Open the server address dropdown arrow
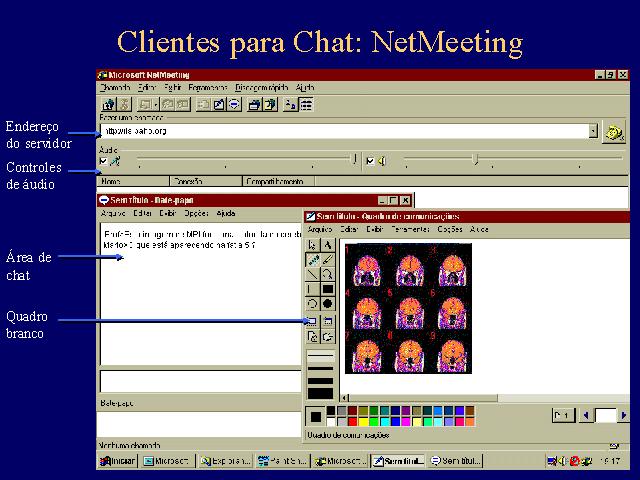The width and height of the screenshot is (640, 480). [x=593, y=131]
